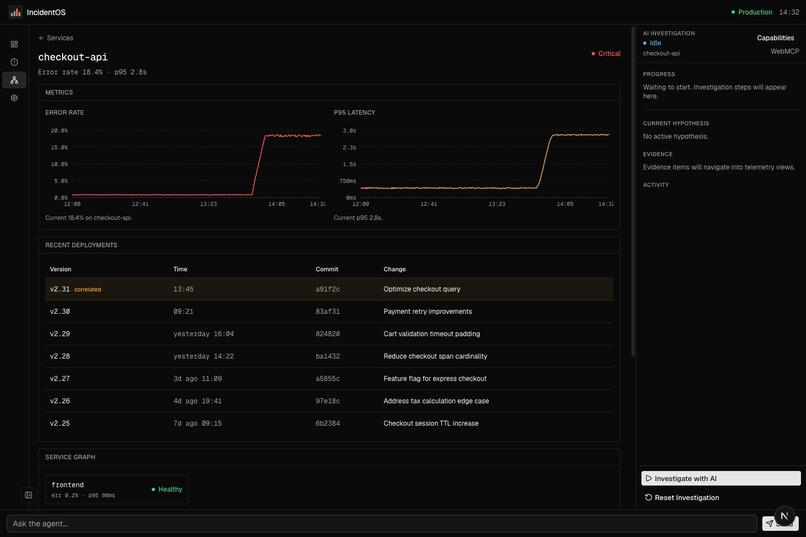Screen dimensions: 806x537
Task: Click commit 824820
Action: pos(328,334)
